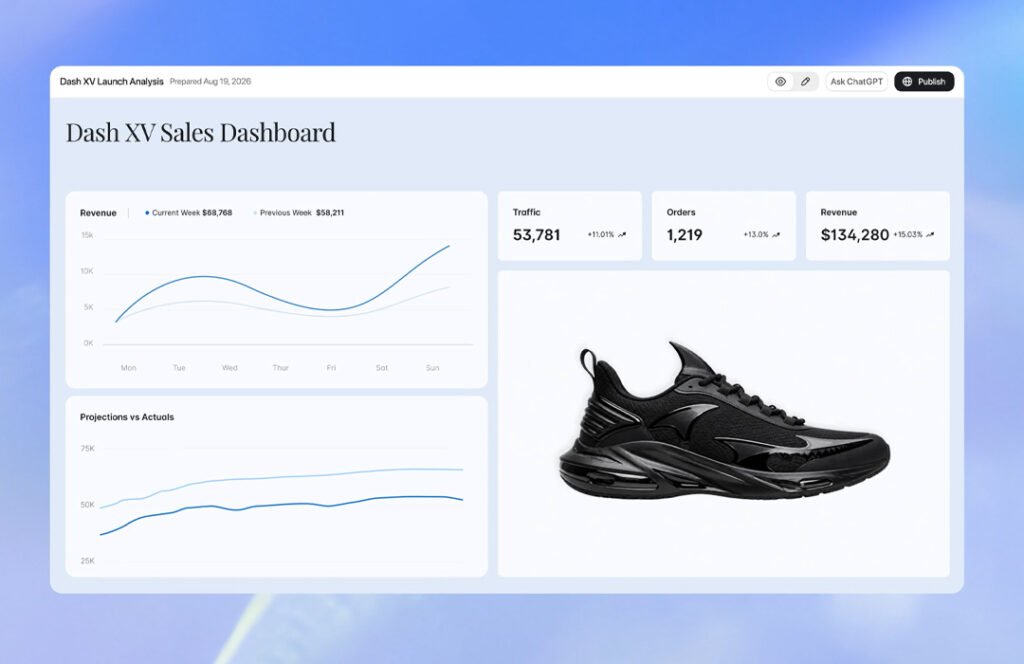Click the Dash XV Sales Dashboard heading
Viewport: 1024px width, 664px height.
[x=200, y=133]
